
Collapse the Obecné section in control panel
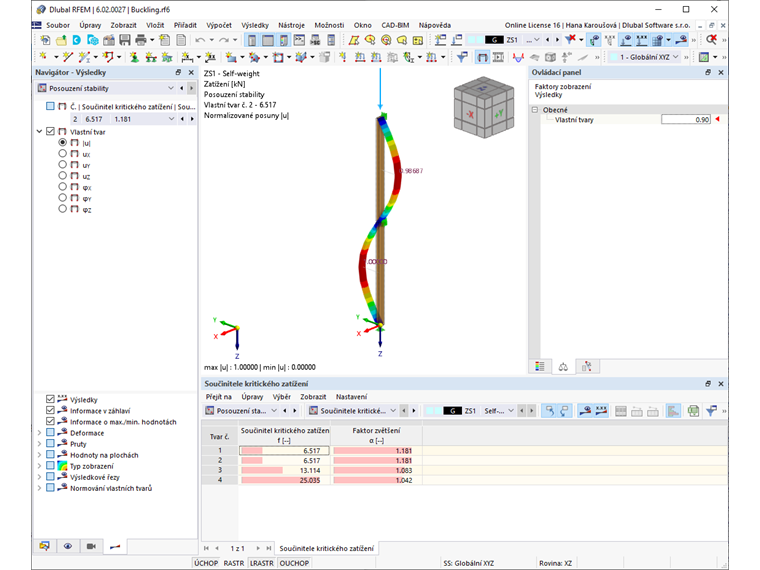pos(535,110)
